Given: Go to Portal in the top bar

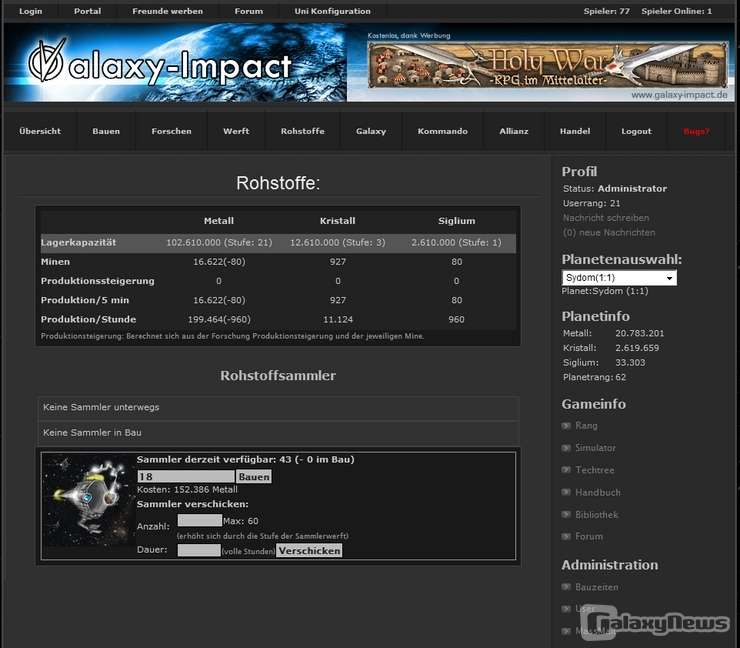Looking at the screenshot, I should point(87,11).
